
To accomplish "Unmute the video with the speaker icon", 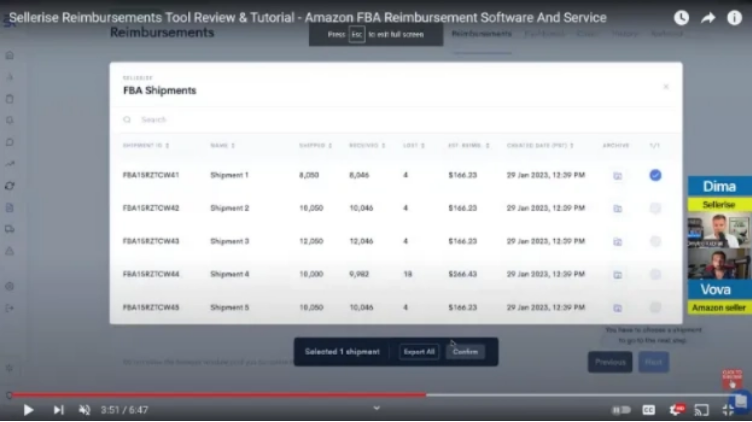I will [84, 410].
